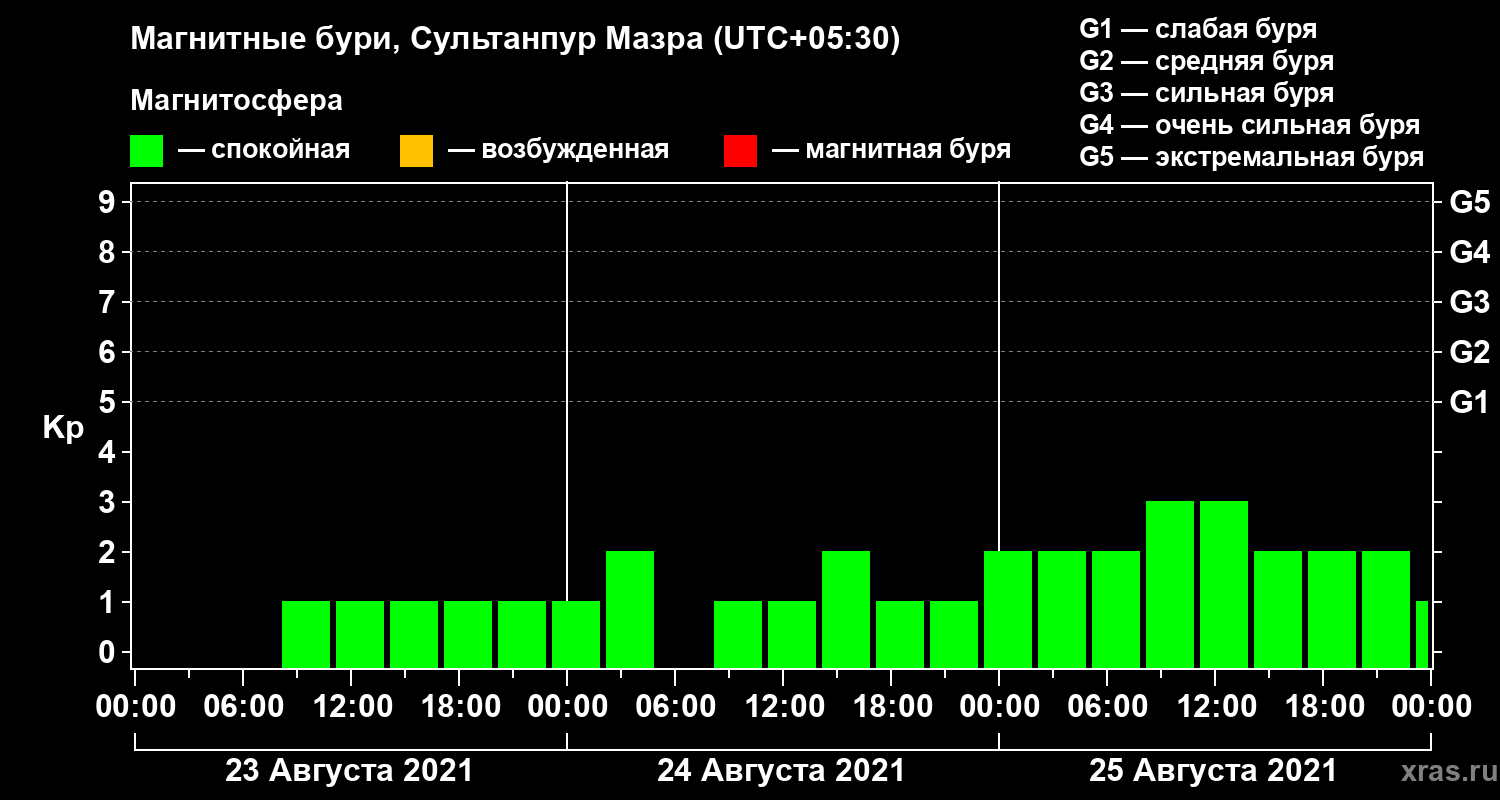Click the 'G3' right-axis label
This screenshot has height=800, width=1500.
coord(1469,303)
